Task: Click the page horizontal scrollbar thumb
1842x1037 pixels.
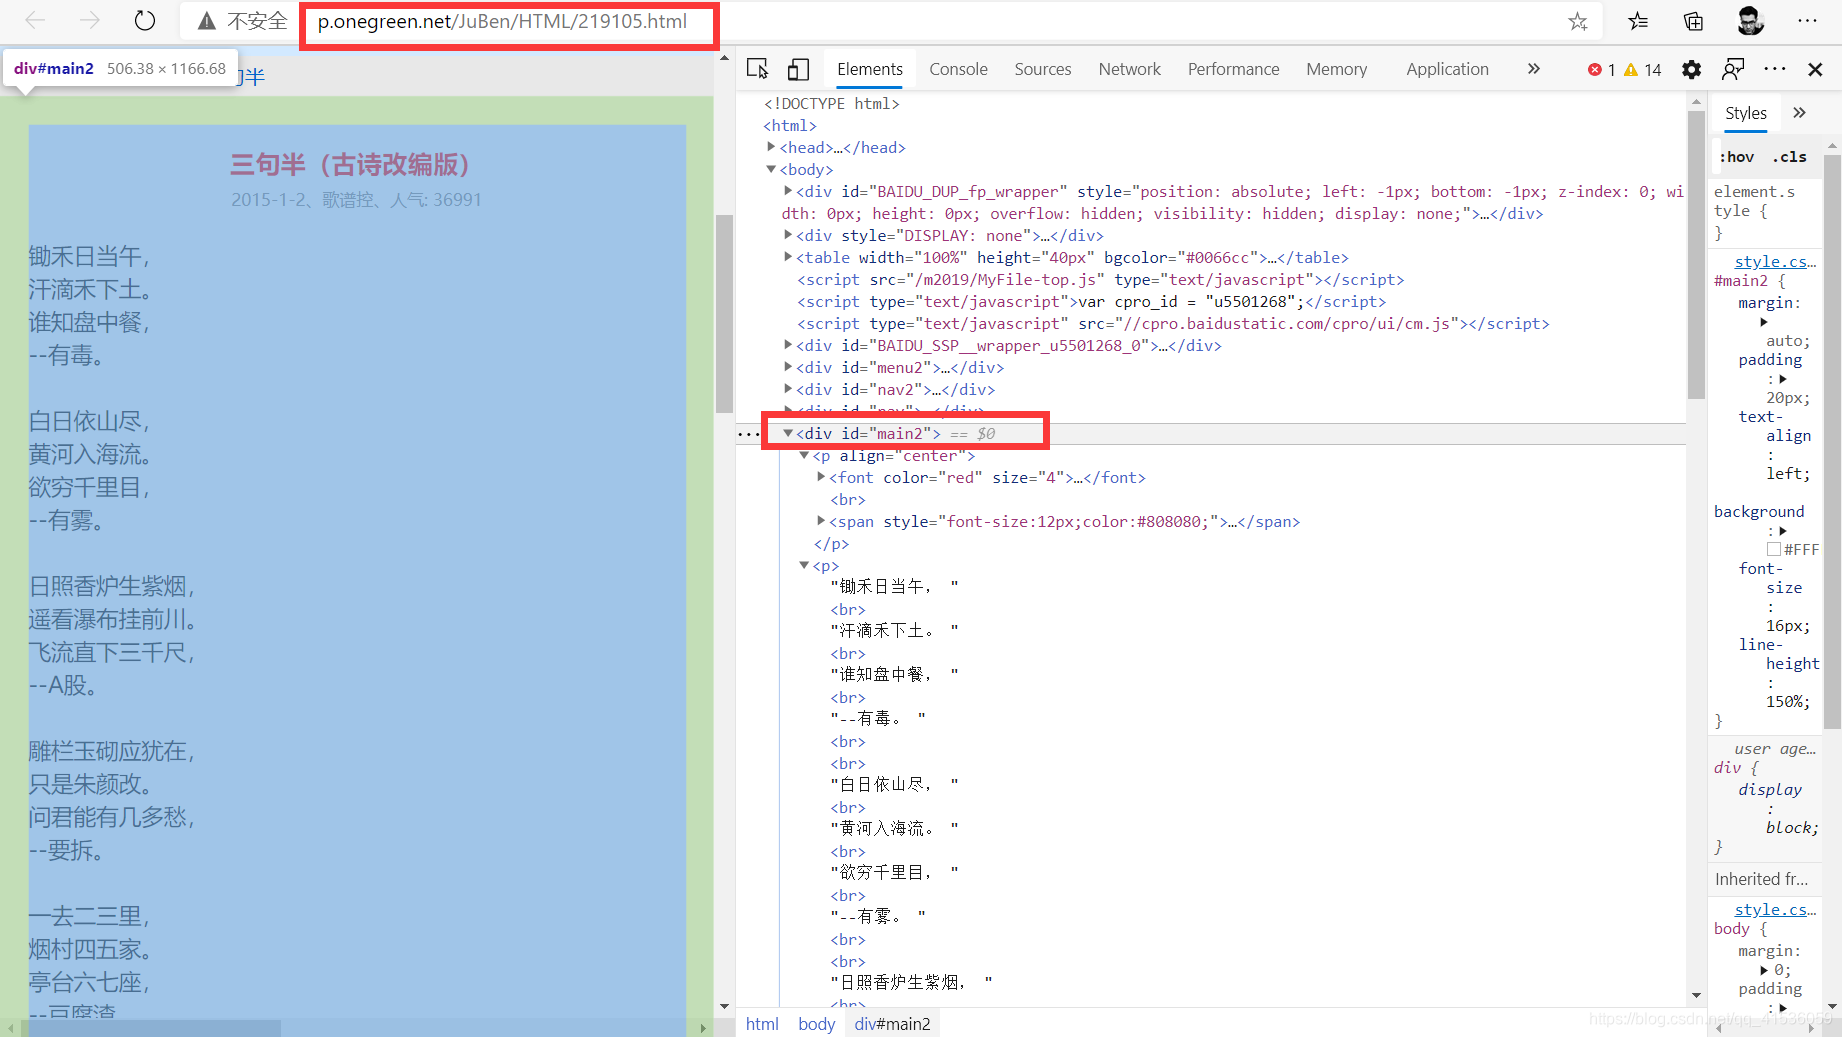Action: coord(150,1028)
